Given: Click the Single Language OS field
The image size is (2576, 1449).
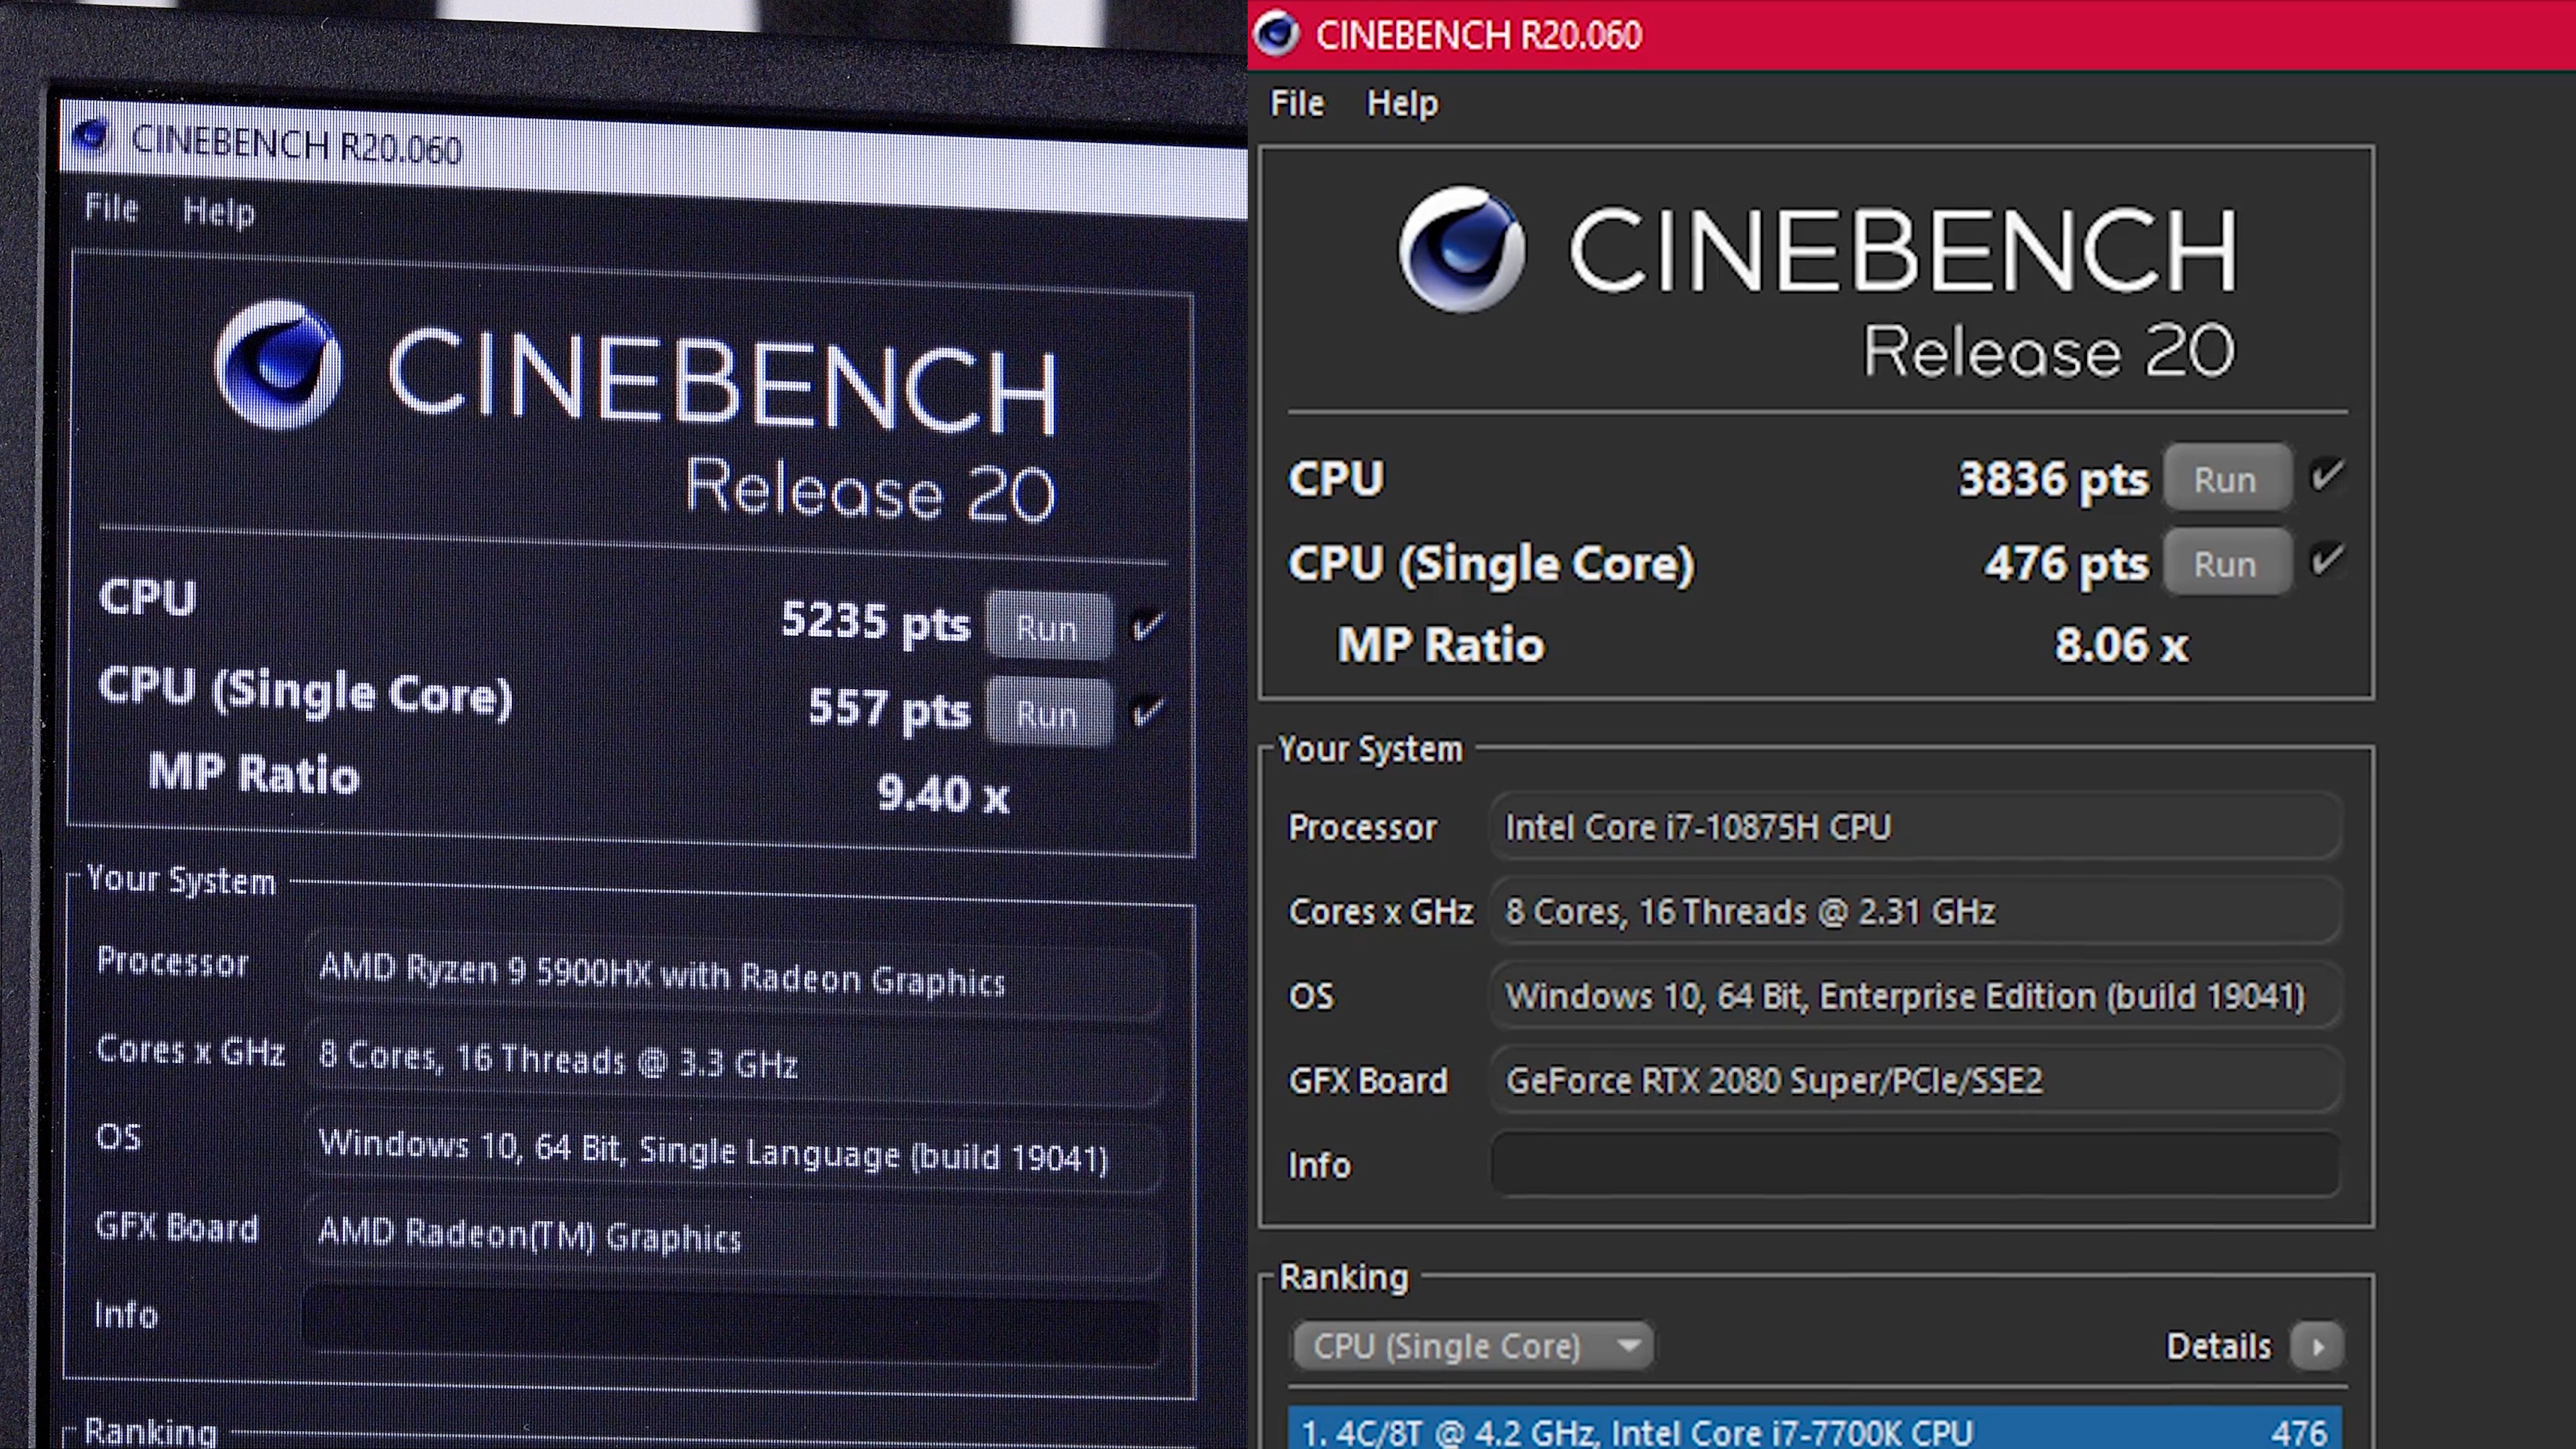Looking at the screenshot, I should point(733,1150).
